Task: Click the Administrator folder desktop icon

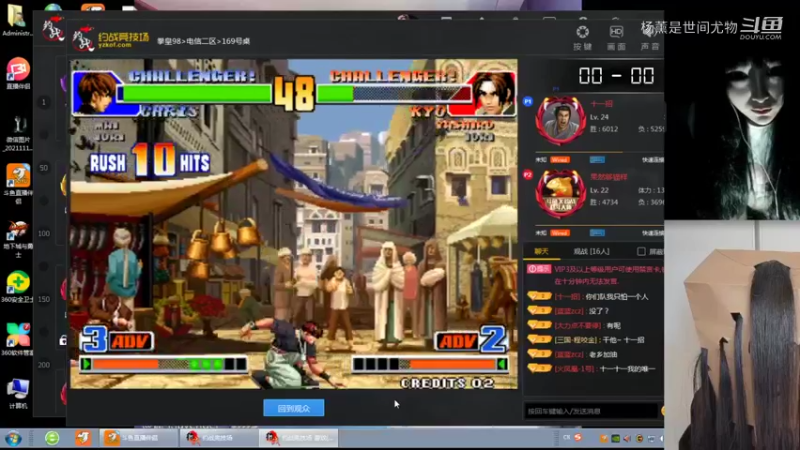Action: [17, 20]
